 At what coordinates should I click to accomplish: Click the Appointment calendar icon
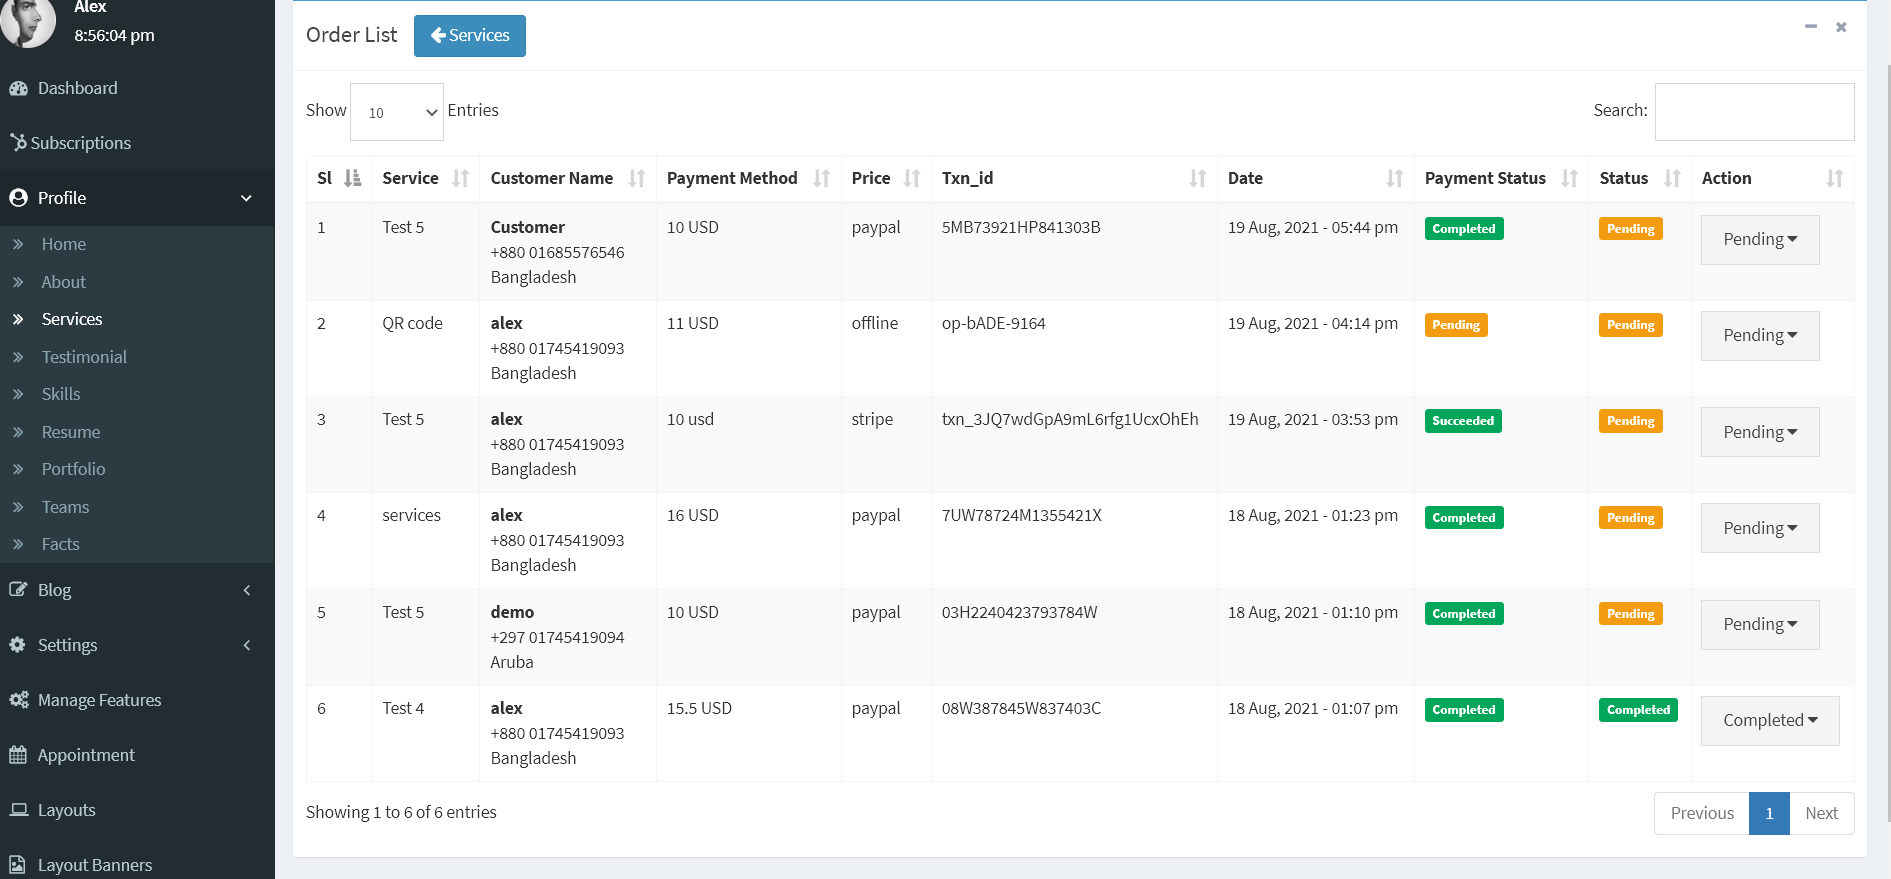click(x=18, y=755)
